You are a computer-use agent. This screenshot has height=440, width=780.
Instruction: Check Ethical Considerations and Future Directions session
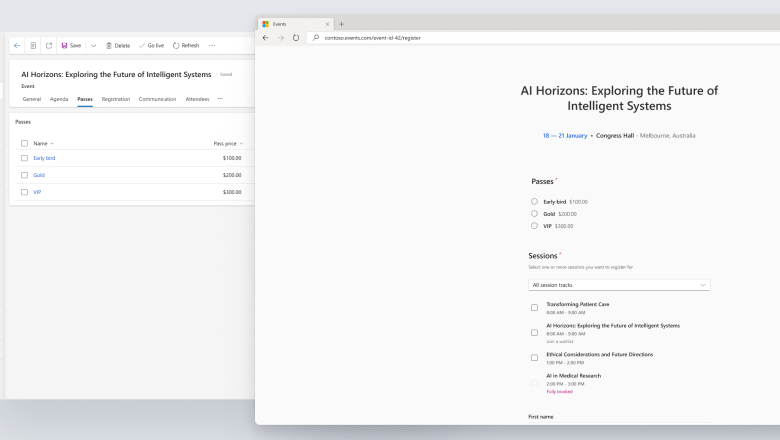coord(534,358)
